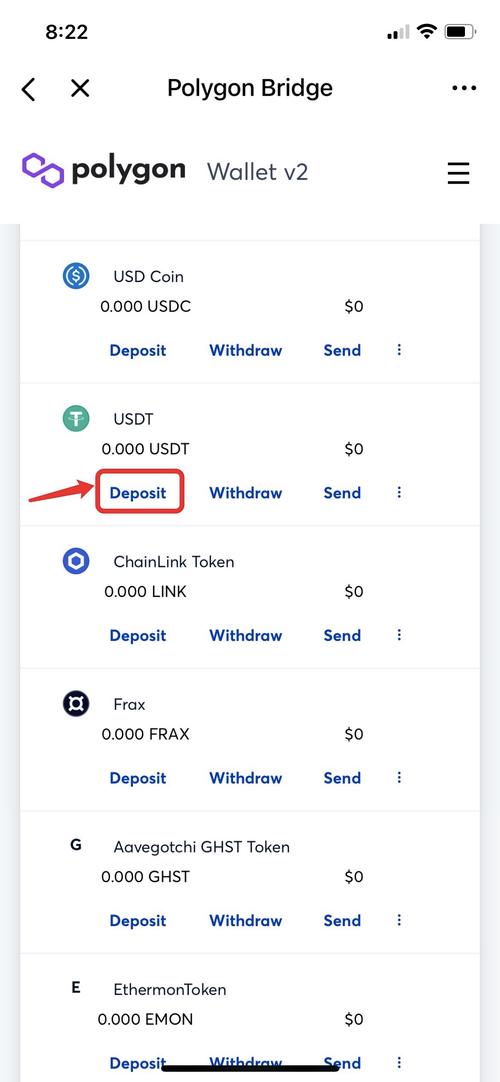The image size is (500, 1082).
Task: Expand more options for USDT row
Action: [x=399, y=492]
